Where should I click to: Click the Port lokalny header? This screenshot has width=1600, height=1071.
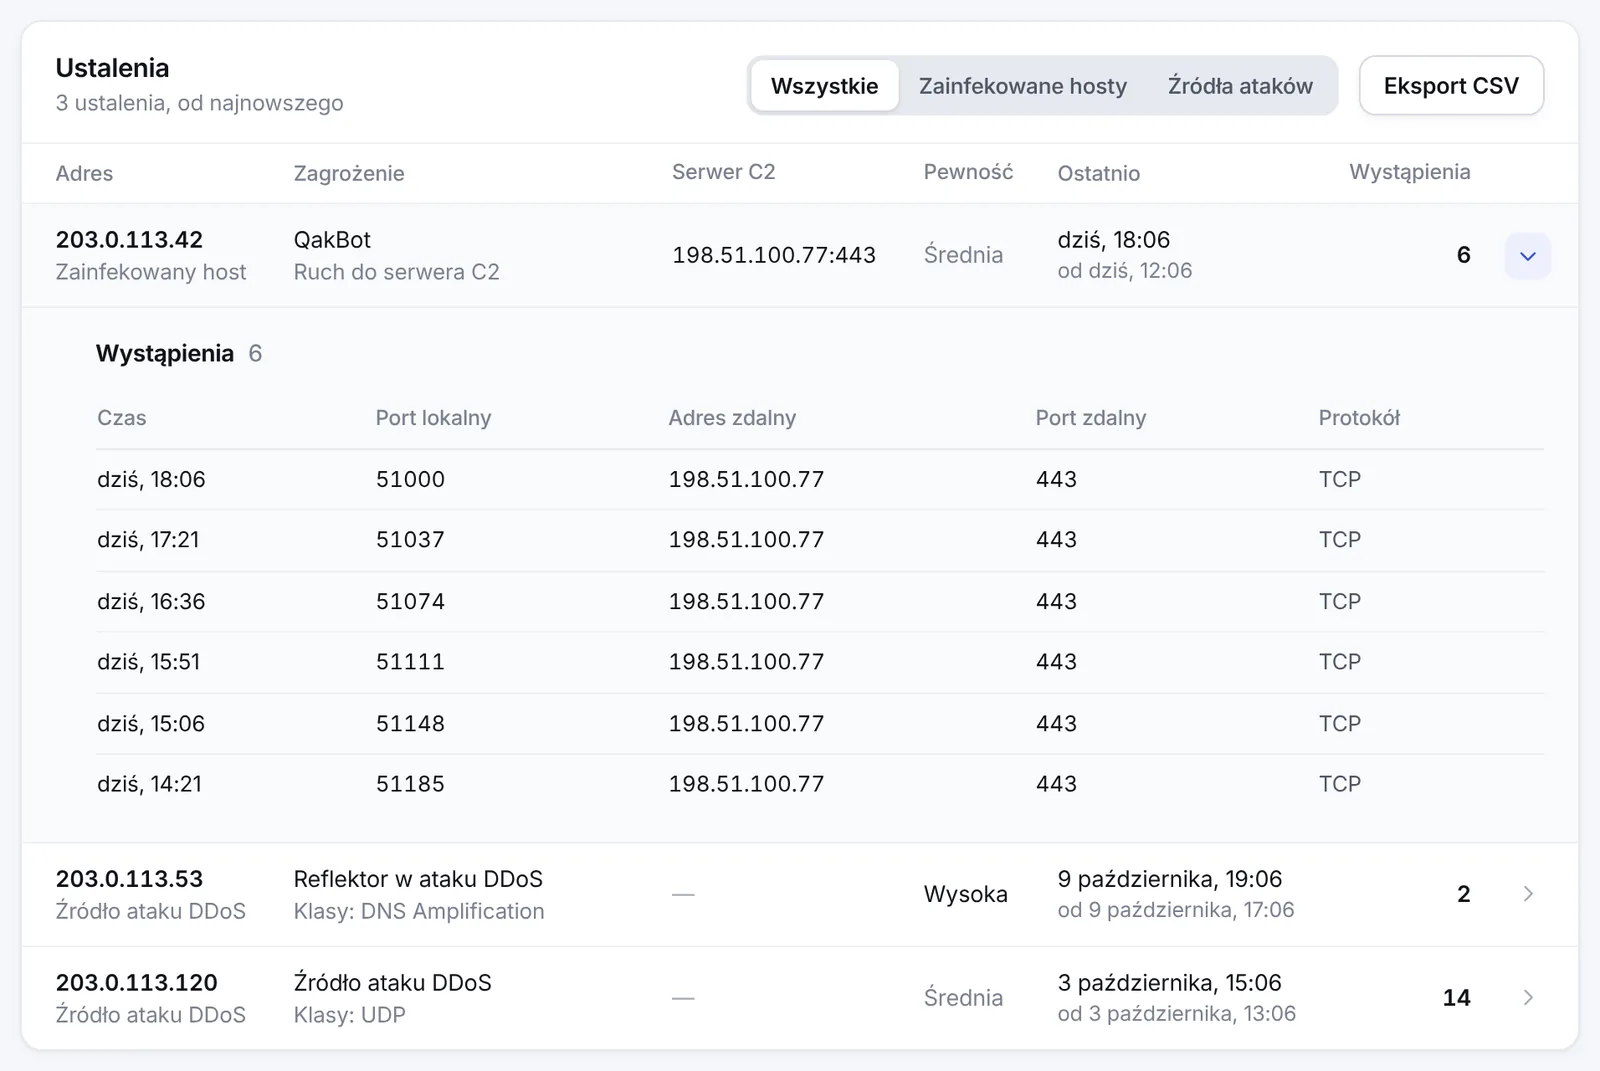pyautogui.click(x=433, y=418)
